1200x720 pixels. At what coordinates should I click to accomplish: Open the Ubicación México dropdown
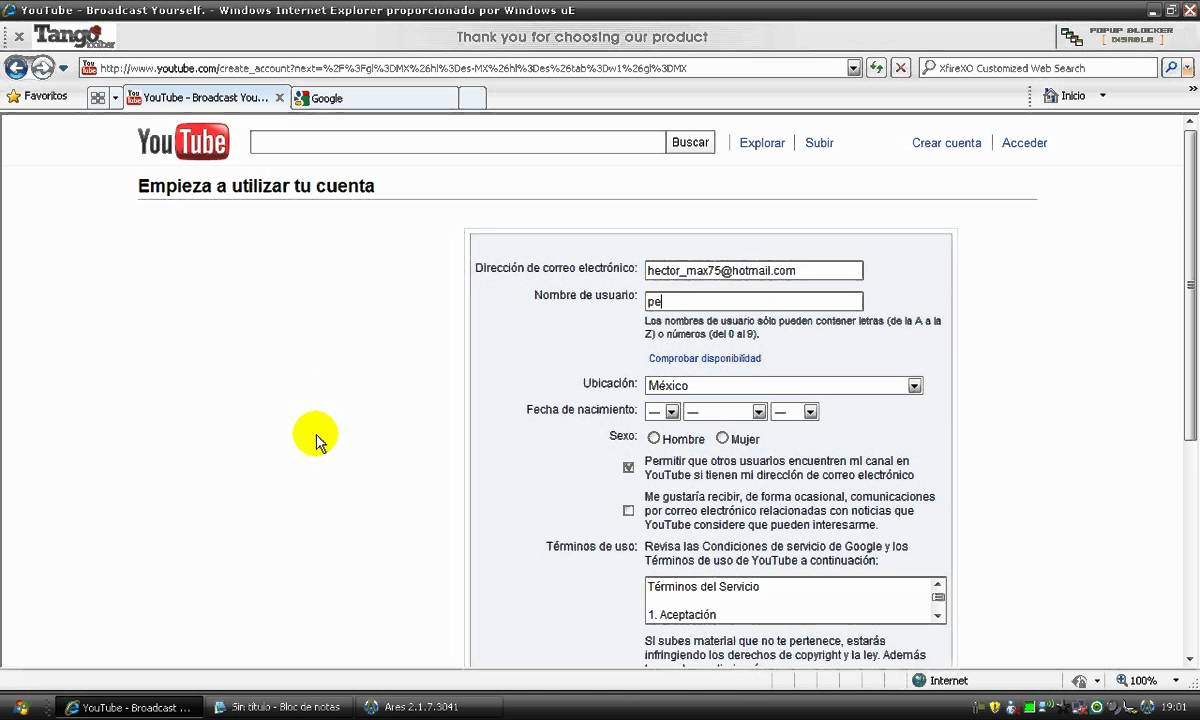click(x=783, y=385)
